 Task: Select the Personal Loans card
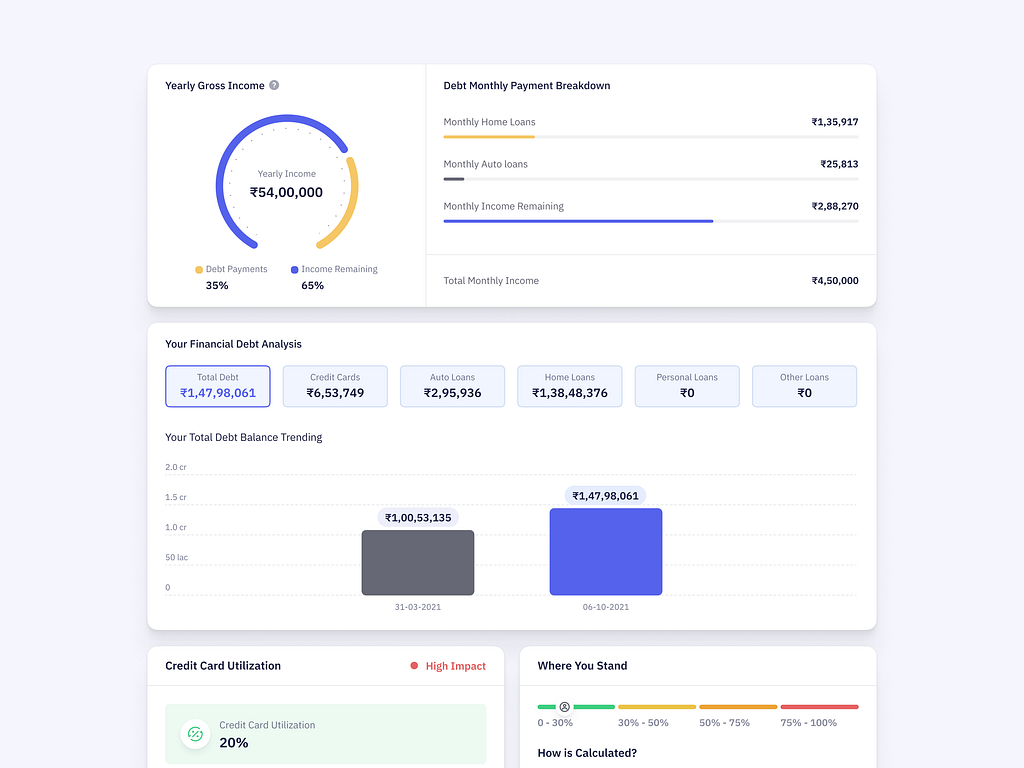click(x=686, y=386)
